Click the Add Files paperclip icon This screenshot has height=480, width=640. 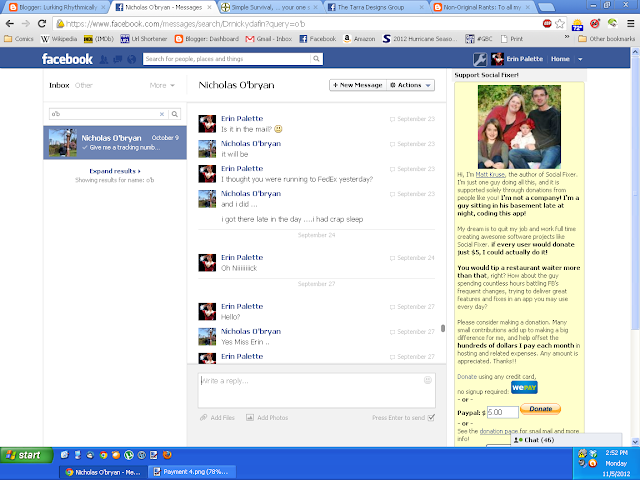tap(203, 418)
